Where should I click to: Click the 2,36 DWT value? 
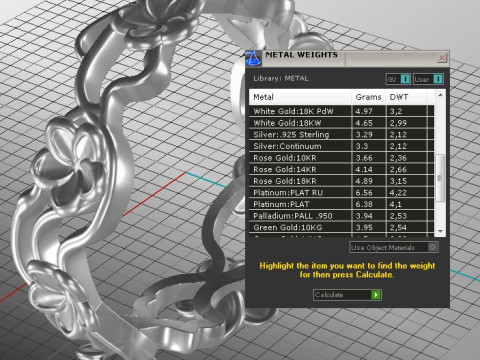[398, 158]
